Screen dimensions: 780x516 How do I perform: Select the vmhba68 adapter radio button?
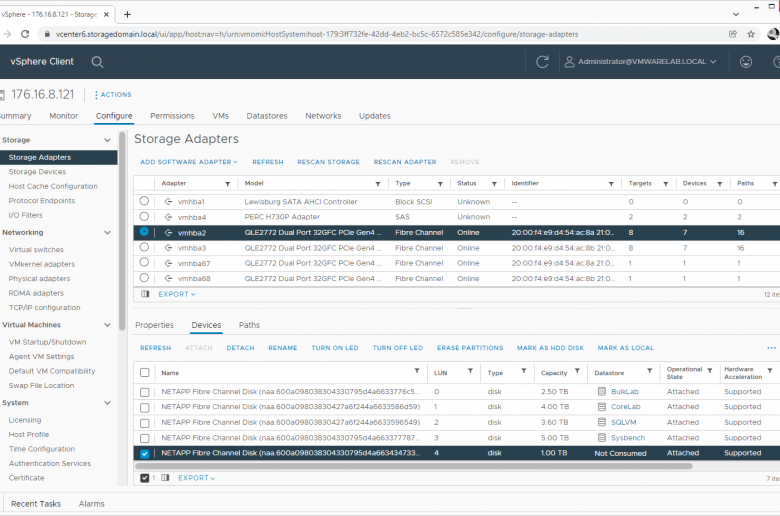144,278
